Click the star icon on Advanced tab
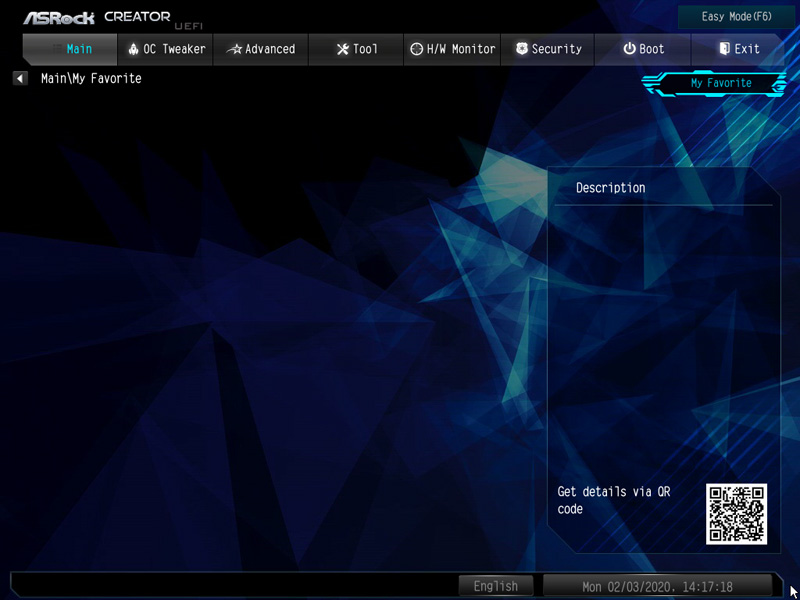 click(234, 49)
